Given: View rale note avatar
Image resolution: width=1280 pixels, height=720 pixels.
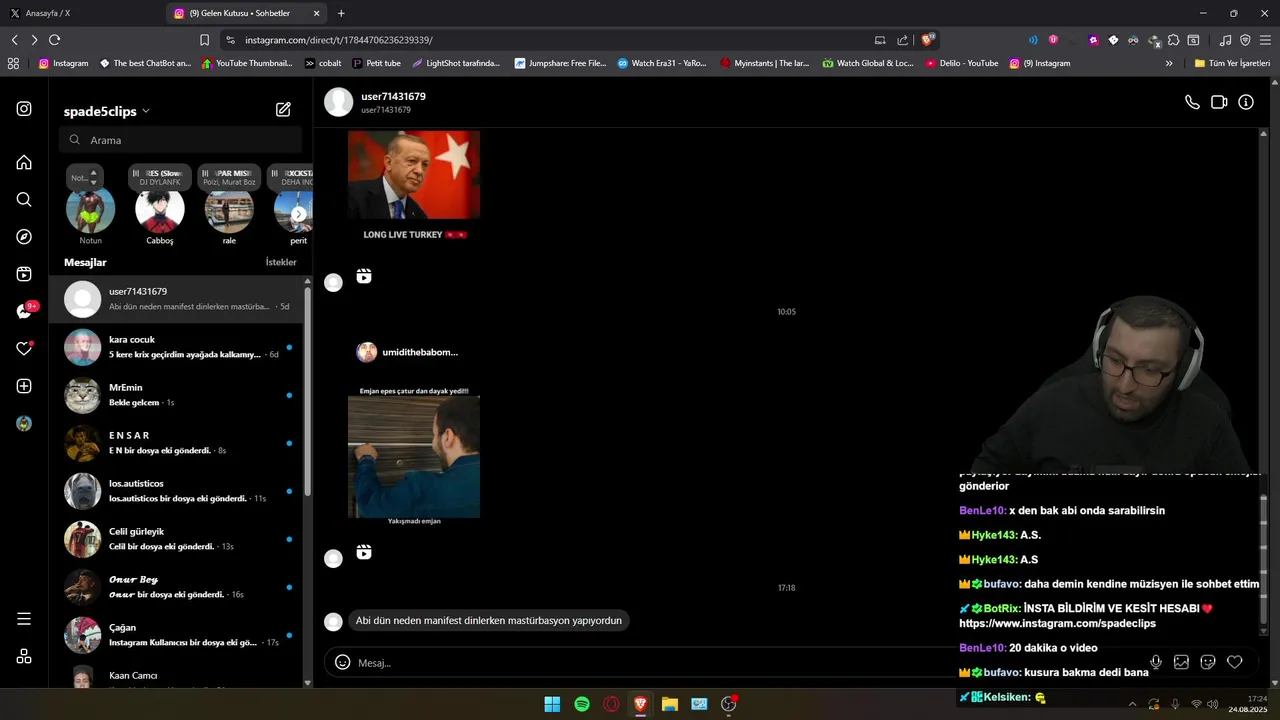Looking at the screenshot, I should click(x=229, y=210).
